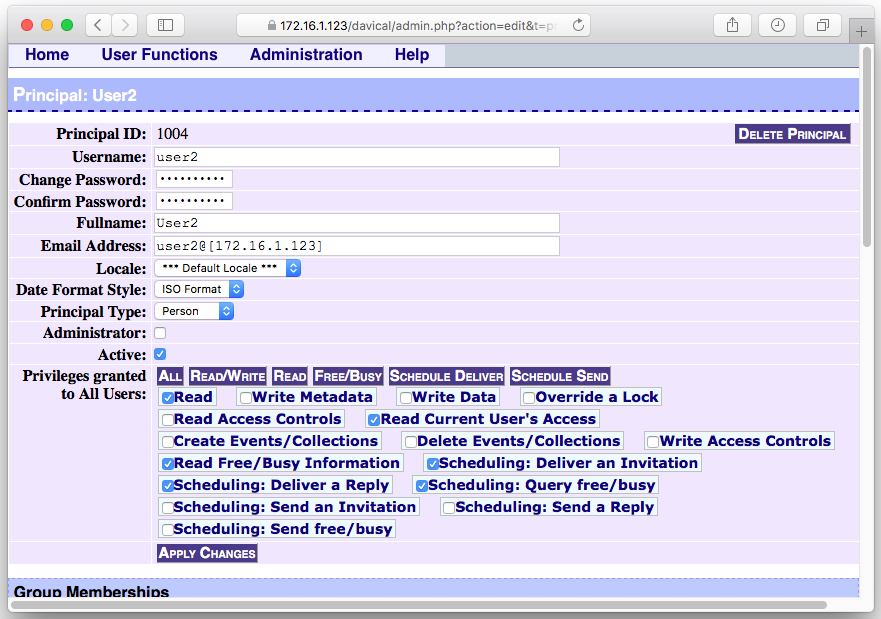Open the Home menu
This screenshot has height=619, width=881.
tap(47, 54)
